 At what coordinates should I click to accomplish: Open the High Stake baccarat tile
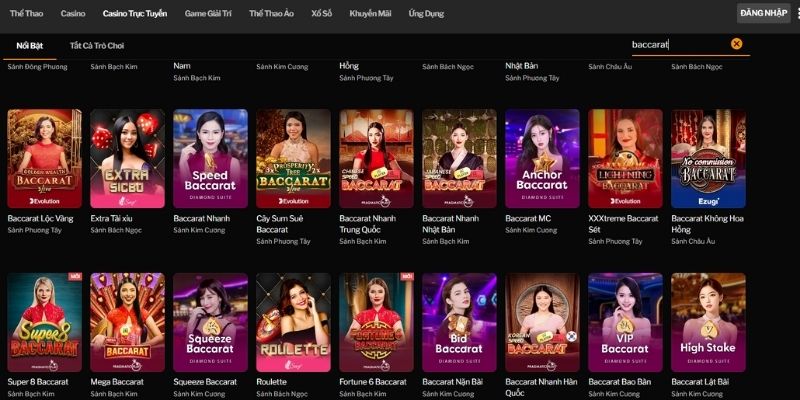pos(708,322)
